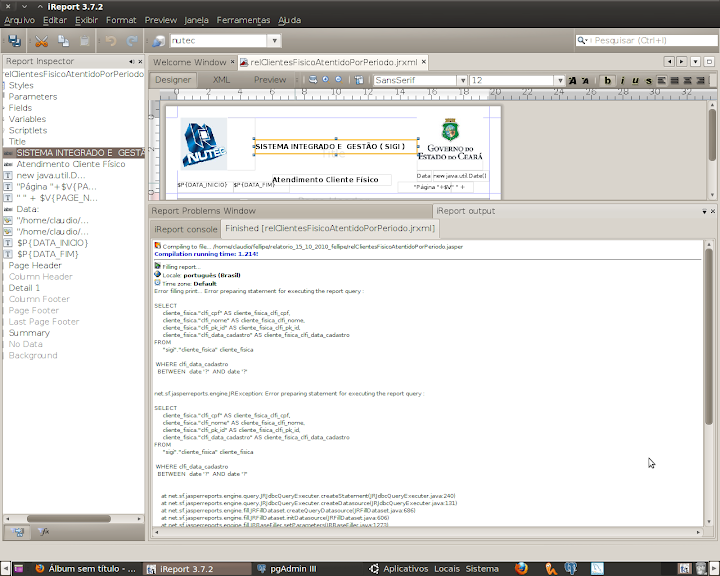Click the formula fx icon in inspector footer
Viewport: 720px width, 576px height.
click(x=44, y=532)
